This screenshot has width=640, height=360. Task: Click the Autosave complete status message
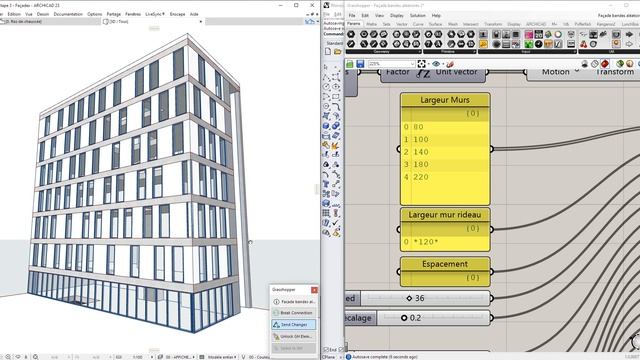(x=384, y=357)
